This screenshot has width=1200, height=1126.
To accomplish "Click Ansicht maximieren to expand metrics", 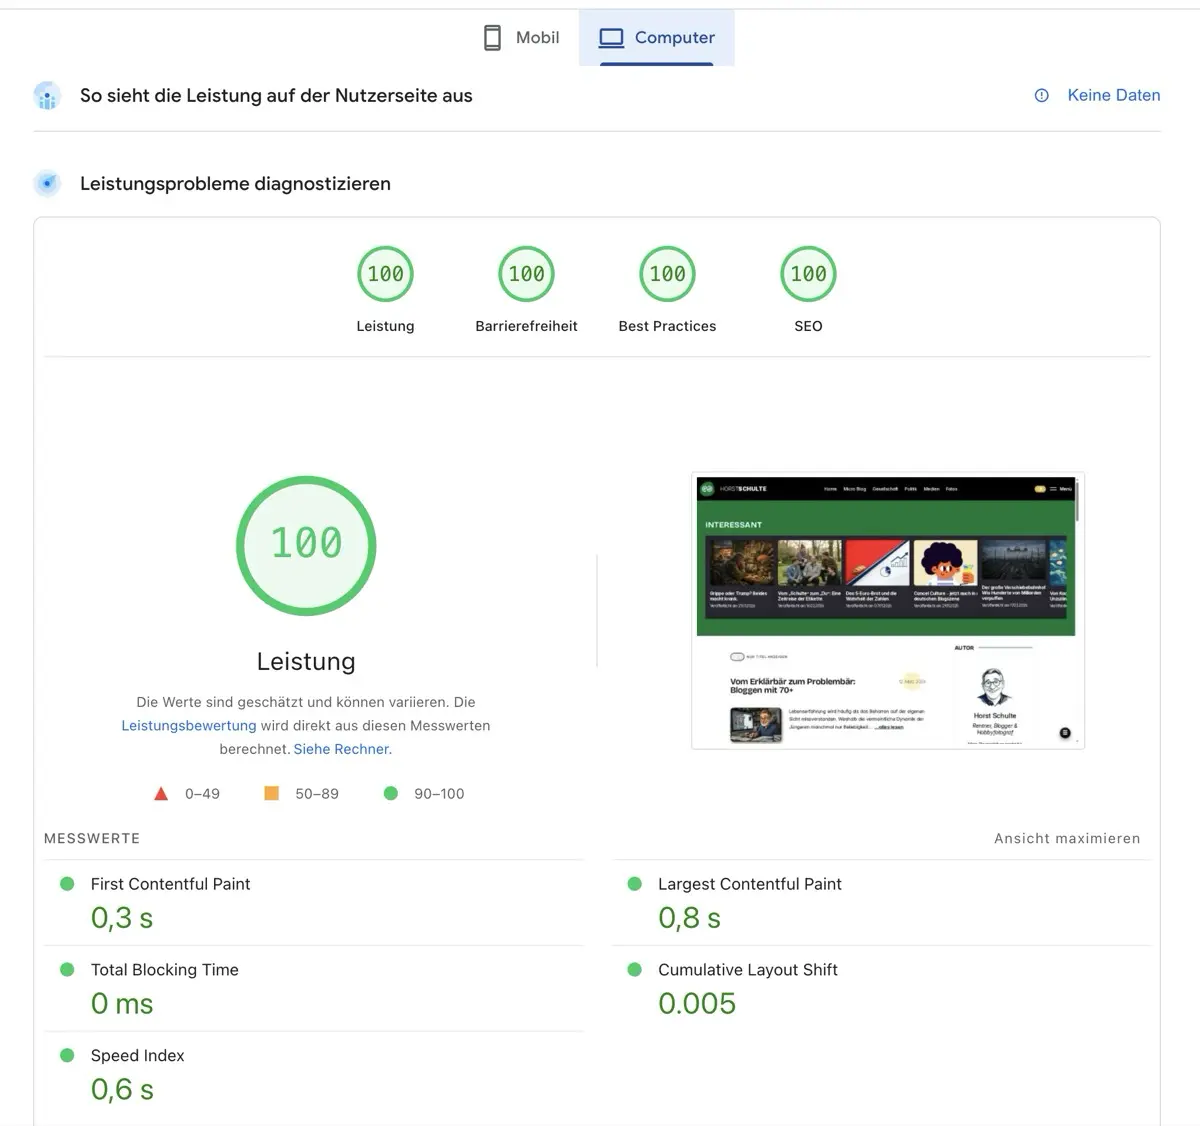I will coord(1067,838).
